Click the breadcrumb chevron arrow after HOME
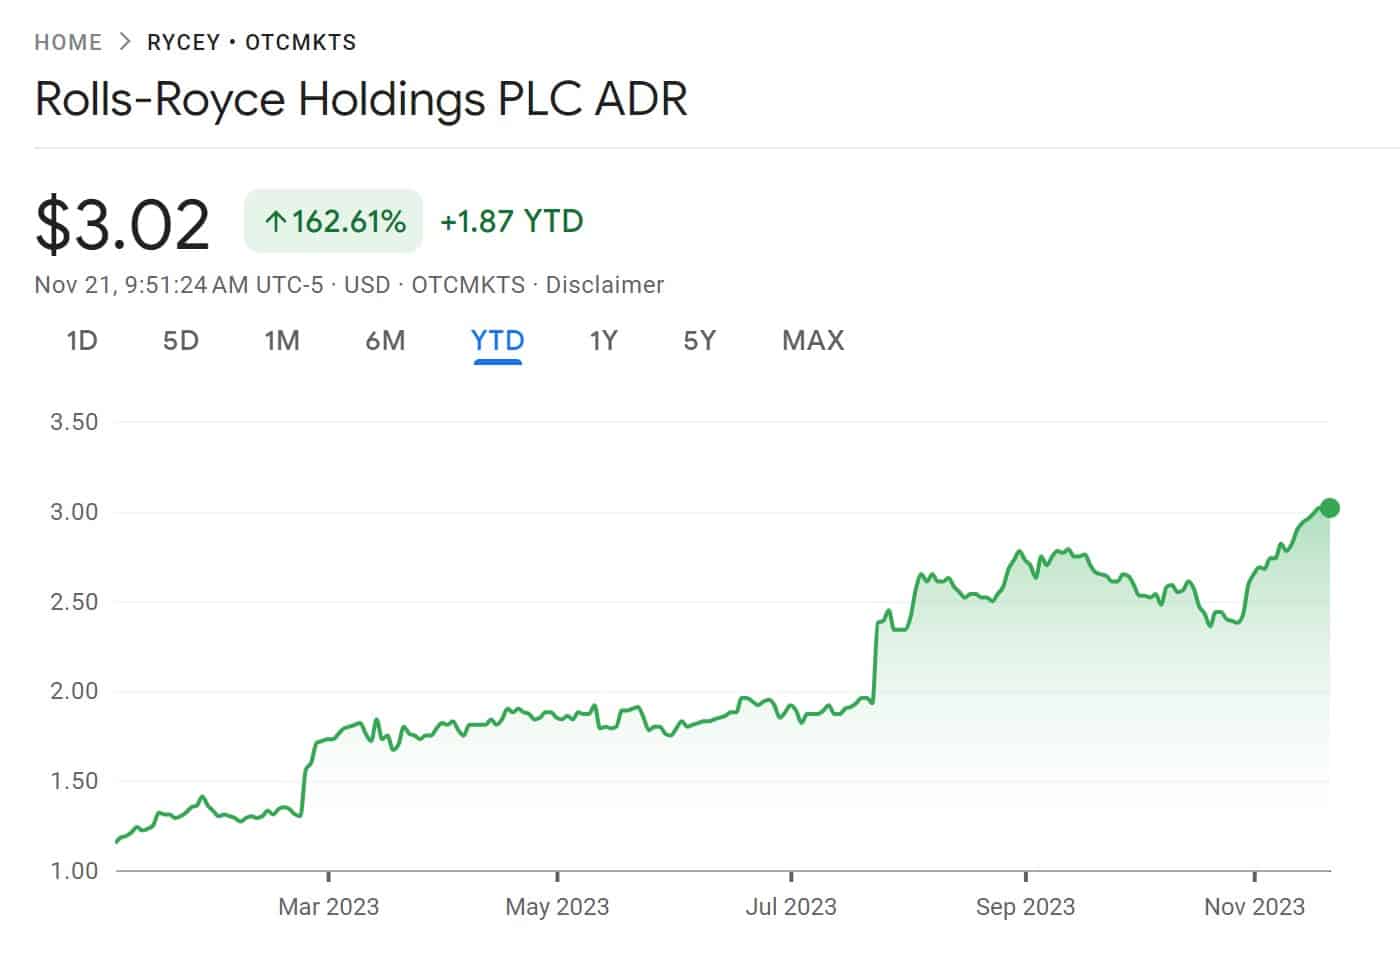1400x958 pixels. pos(125,42)
